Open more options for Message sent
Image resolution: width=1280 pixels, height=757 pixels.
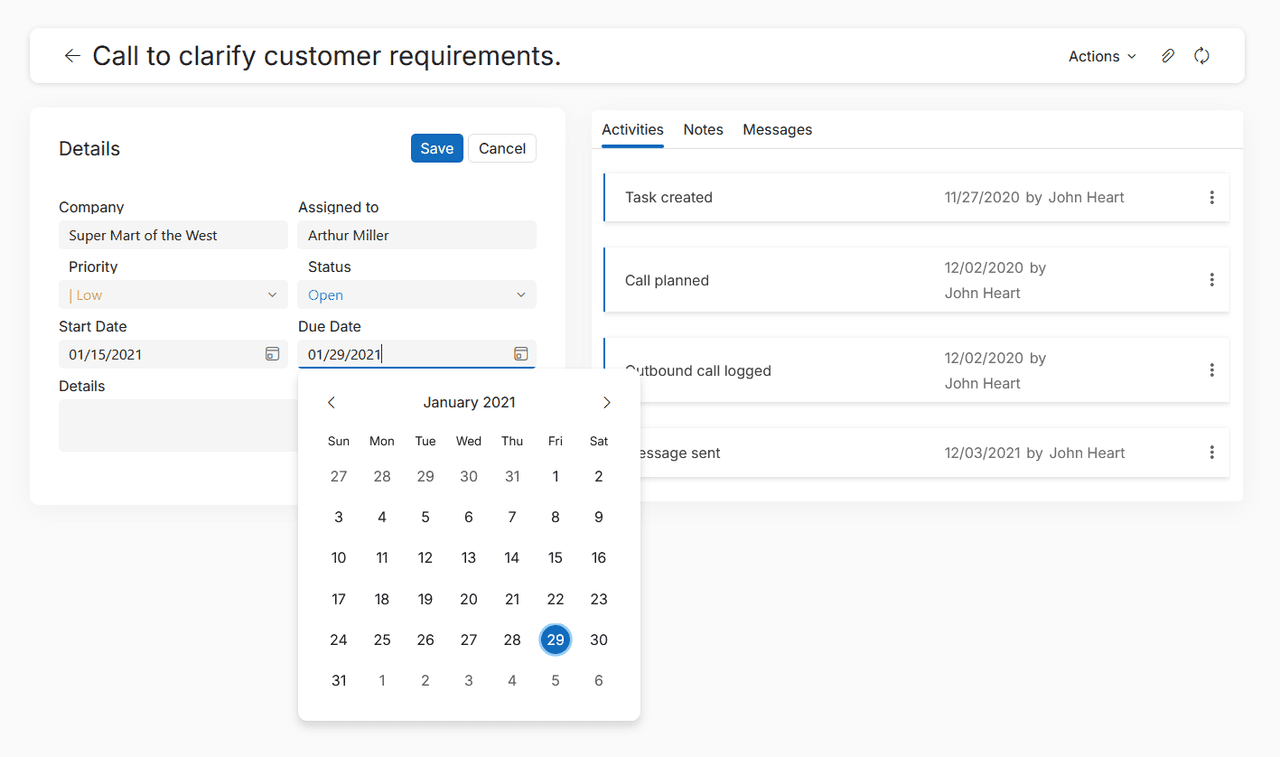click(x=1211, y=452)
